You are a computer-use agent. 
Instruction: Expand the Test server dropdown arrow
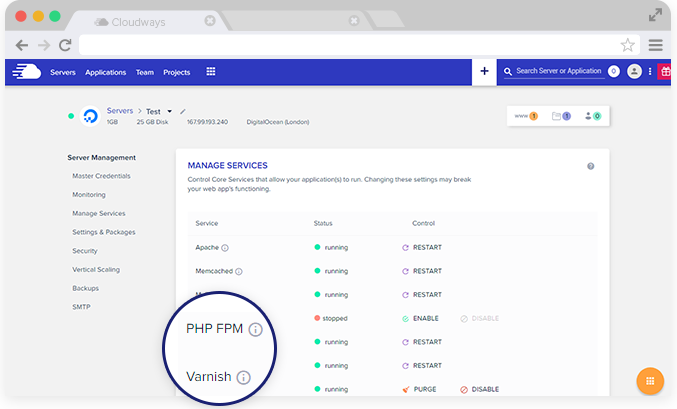point(170,111)
